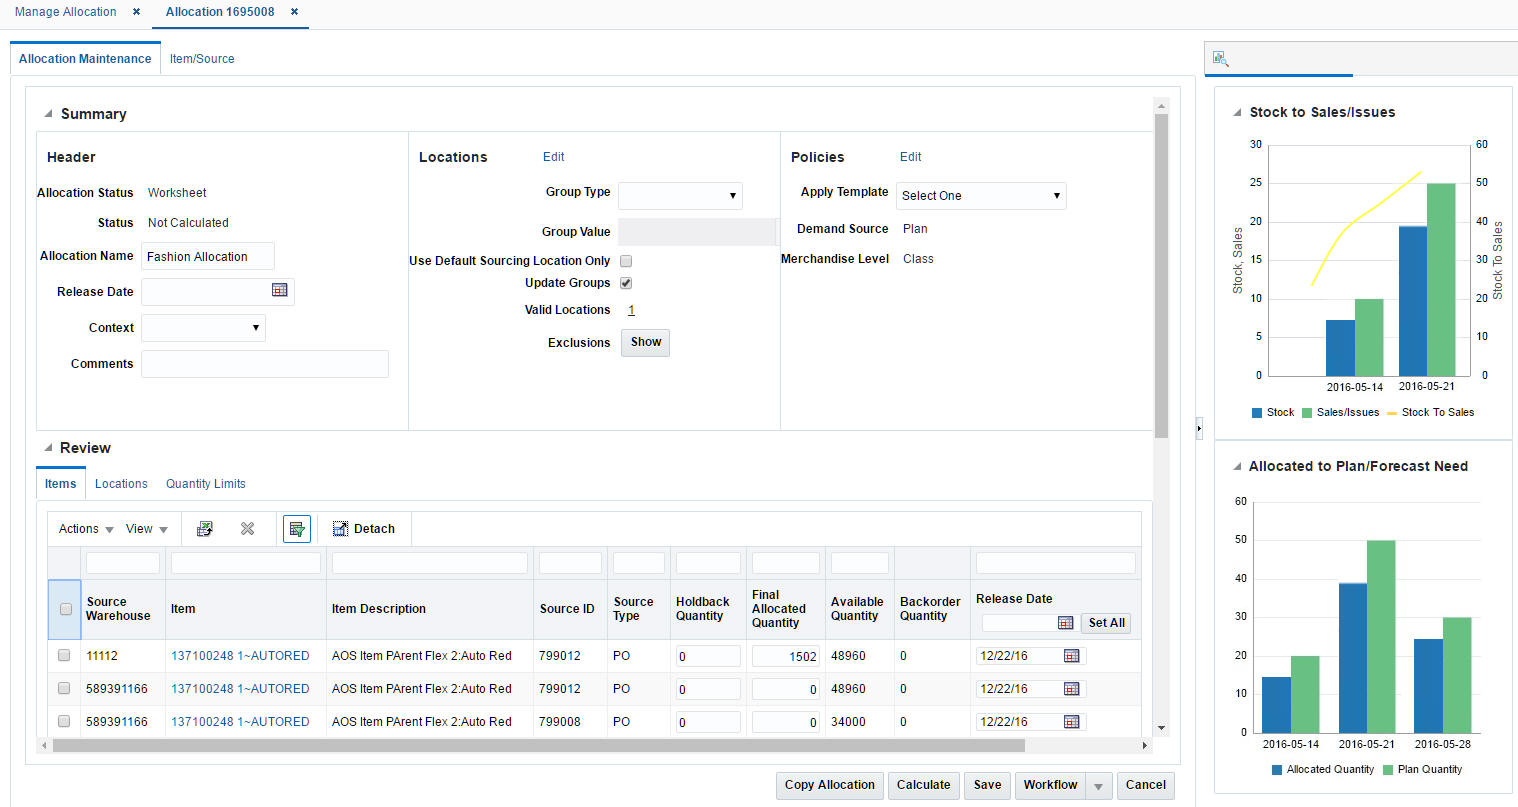Open the Group Type dropdown

734,195
